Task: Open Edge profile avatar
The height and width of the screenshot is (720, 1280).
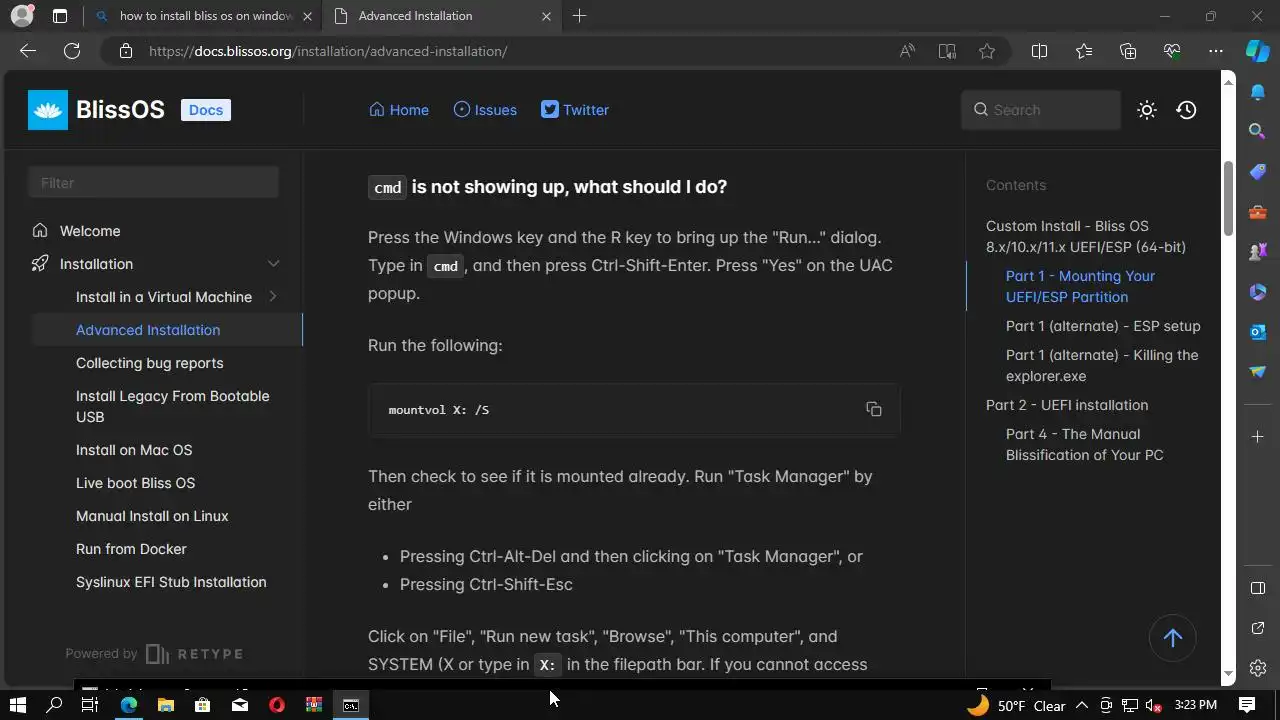Action: (x=22, y=16)
